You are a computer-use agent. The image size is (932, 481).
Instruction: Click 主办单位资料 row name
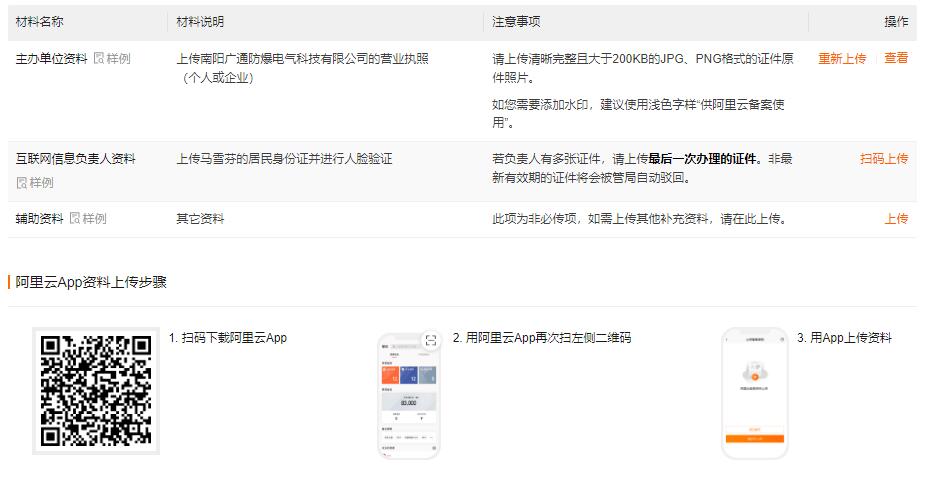click(x=51, y=58)
